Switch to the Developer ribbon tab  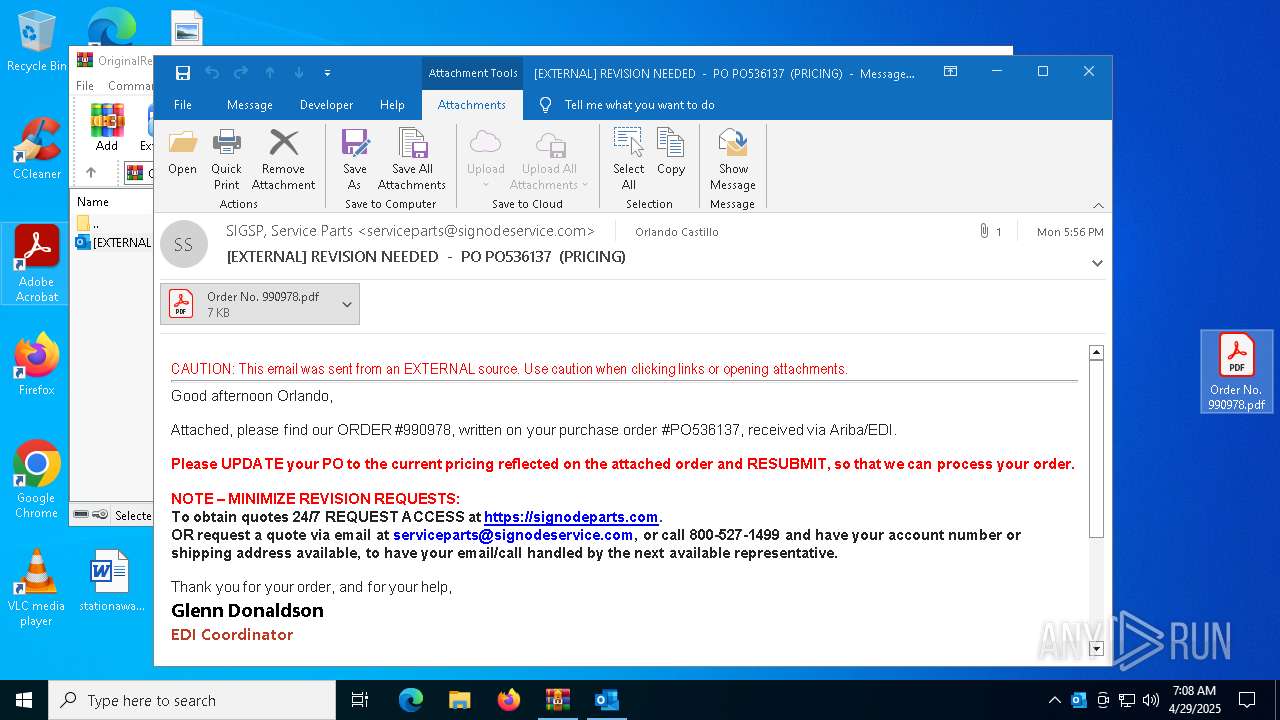click(326, 105)
